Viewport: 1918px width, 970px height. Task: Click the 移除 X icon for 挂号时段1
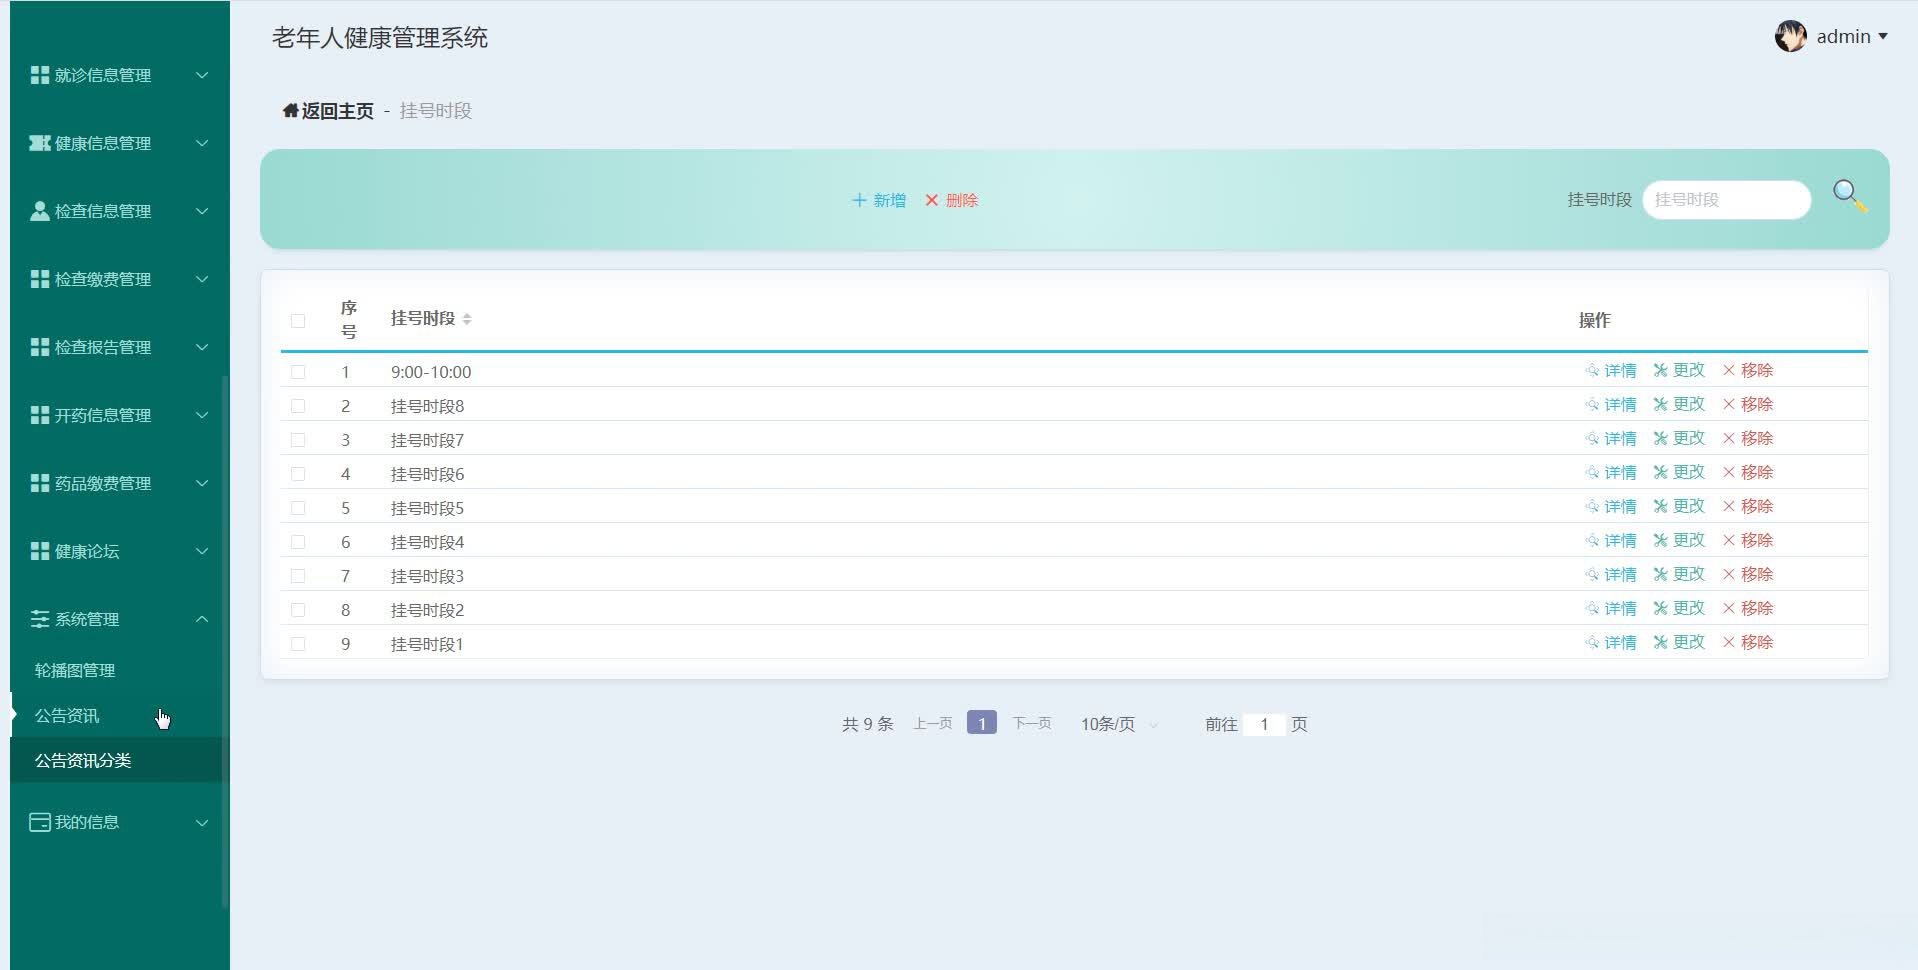[x=1728, y=642]
